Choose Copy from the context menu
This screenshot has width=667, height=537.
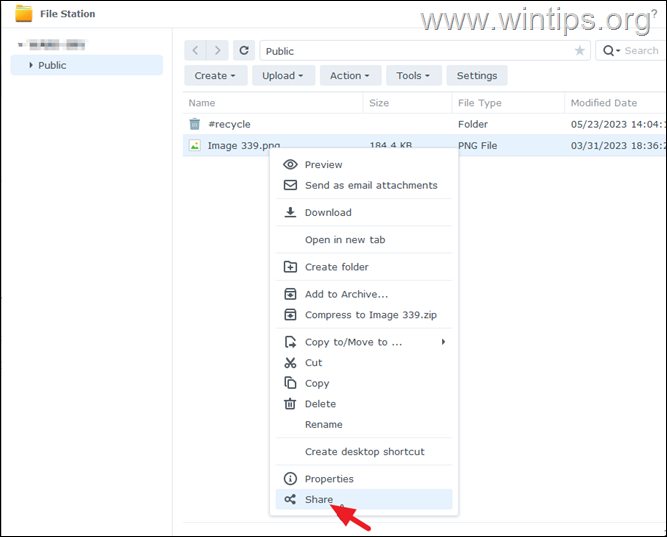coord(364,383)
